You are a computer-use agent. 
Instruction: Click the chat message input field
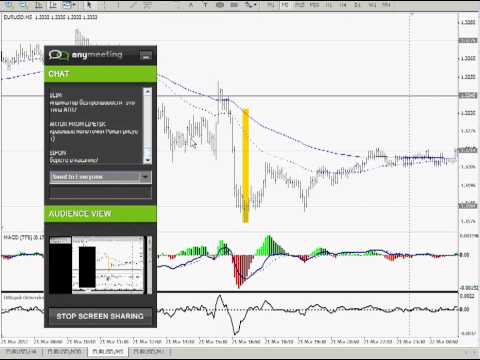pos(101,192)
